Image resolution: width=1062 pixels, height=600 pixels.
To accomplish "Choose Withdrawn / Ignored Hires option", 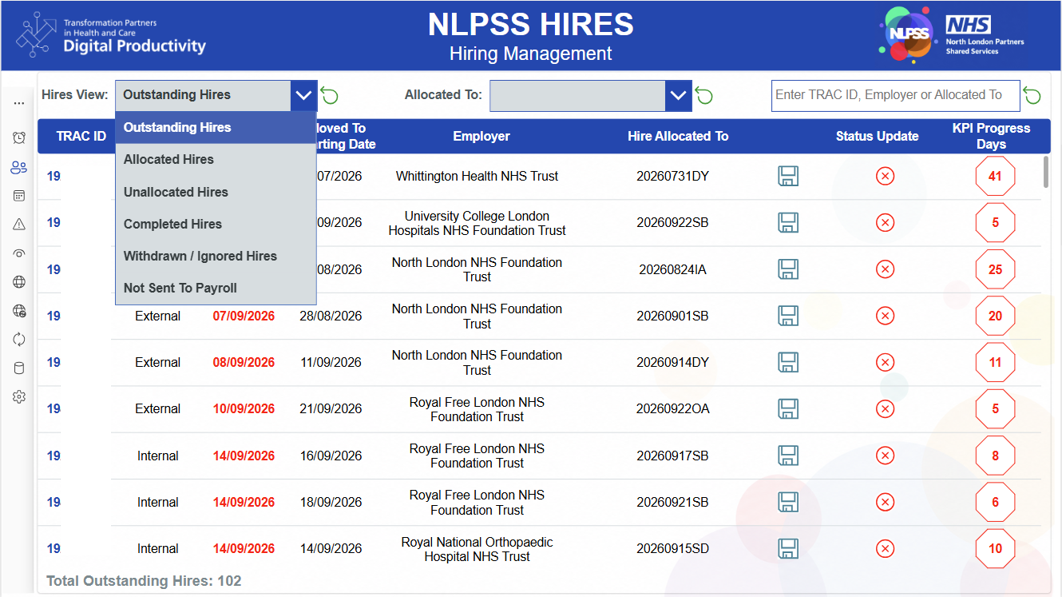I will tap(215, 256).
